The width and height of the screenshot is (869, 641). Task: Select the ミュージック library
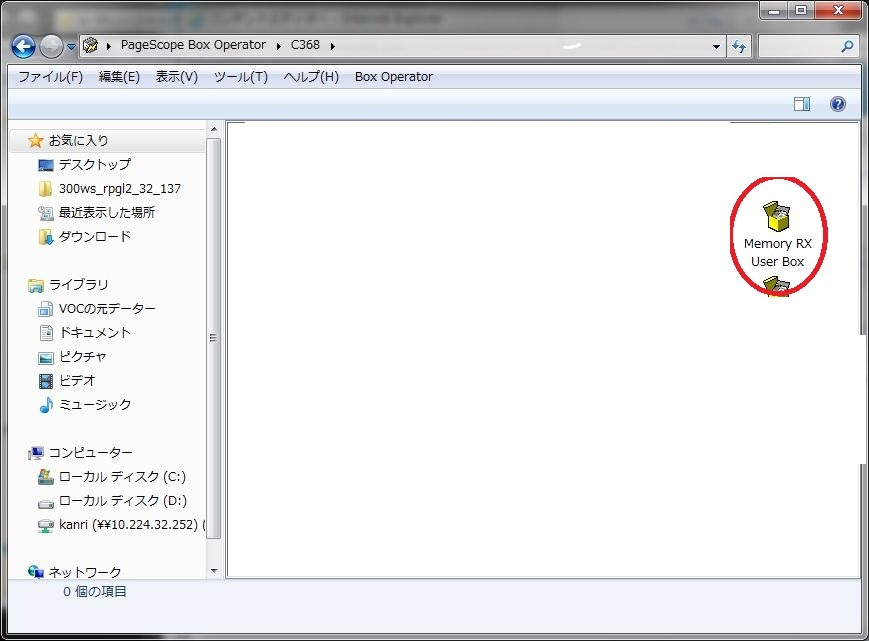(94, 405)
